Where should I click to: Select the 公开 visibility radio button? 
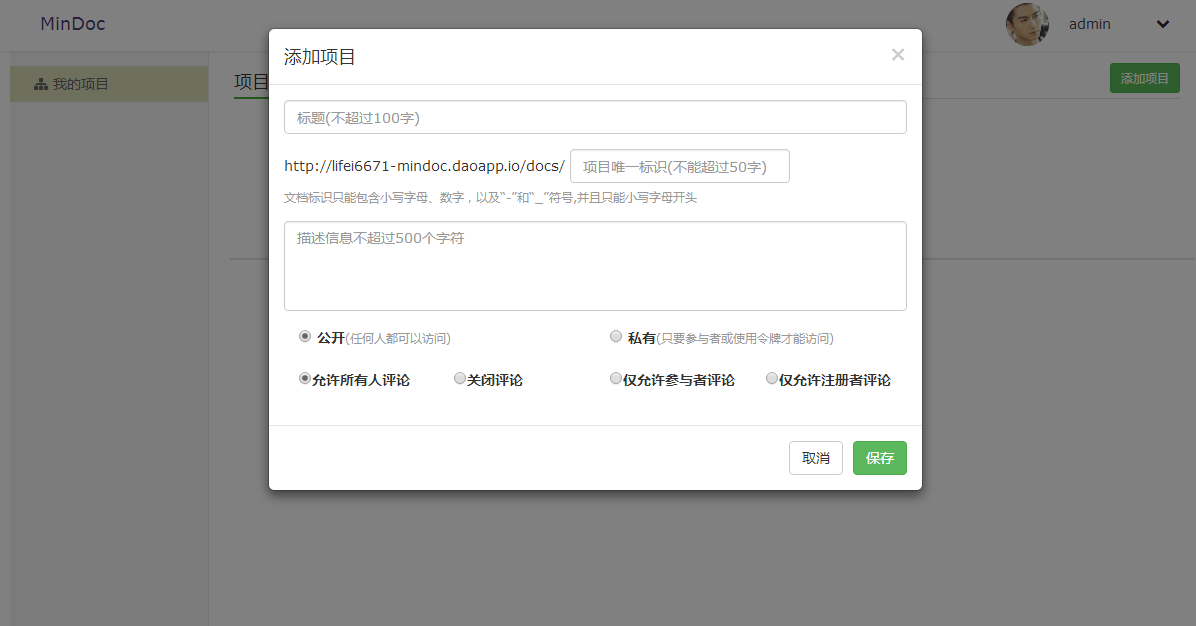(x=305, y=337)
